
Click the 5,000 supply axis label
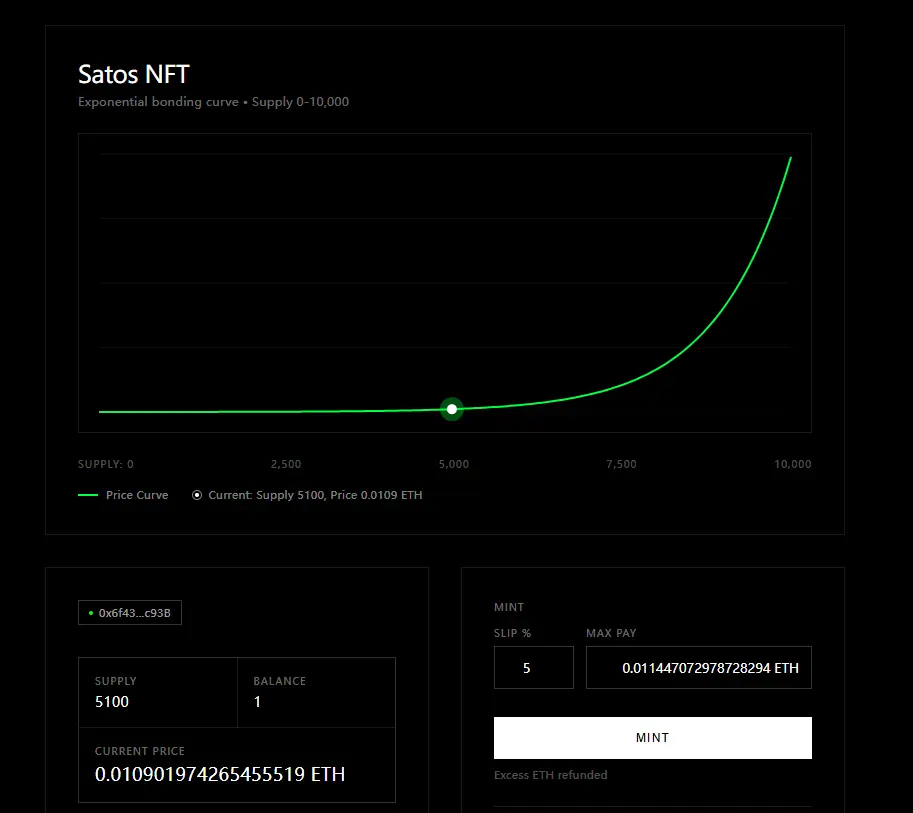pyautogui.click(x=454, y=464)
